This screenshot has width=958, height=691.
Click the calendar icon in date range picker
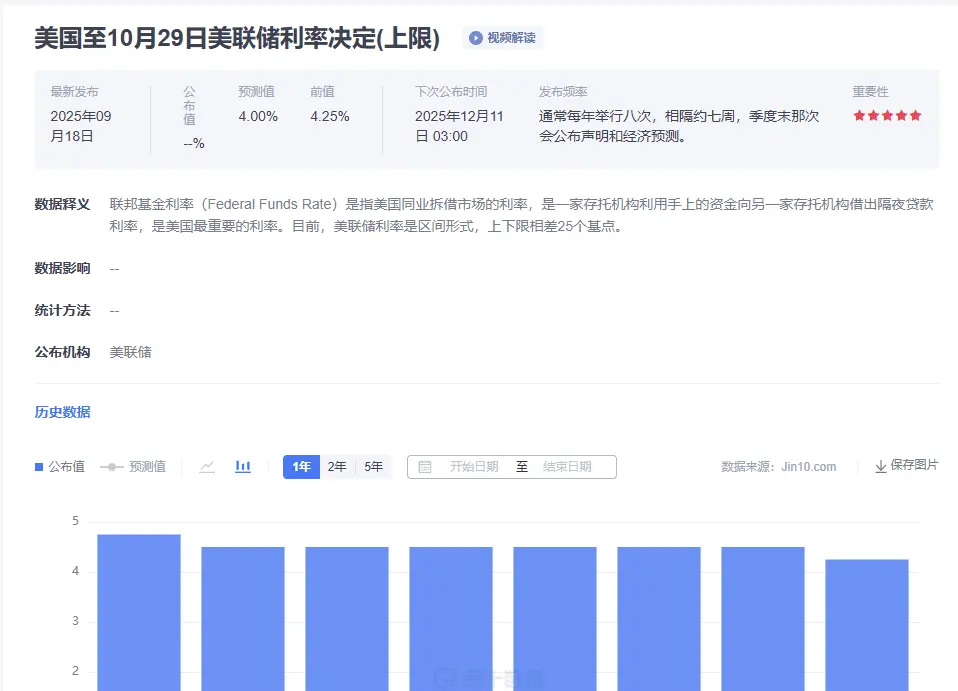[425, 467]
